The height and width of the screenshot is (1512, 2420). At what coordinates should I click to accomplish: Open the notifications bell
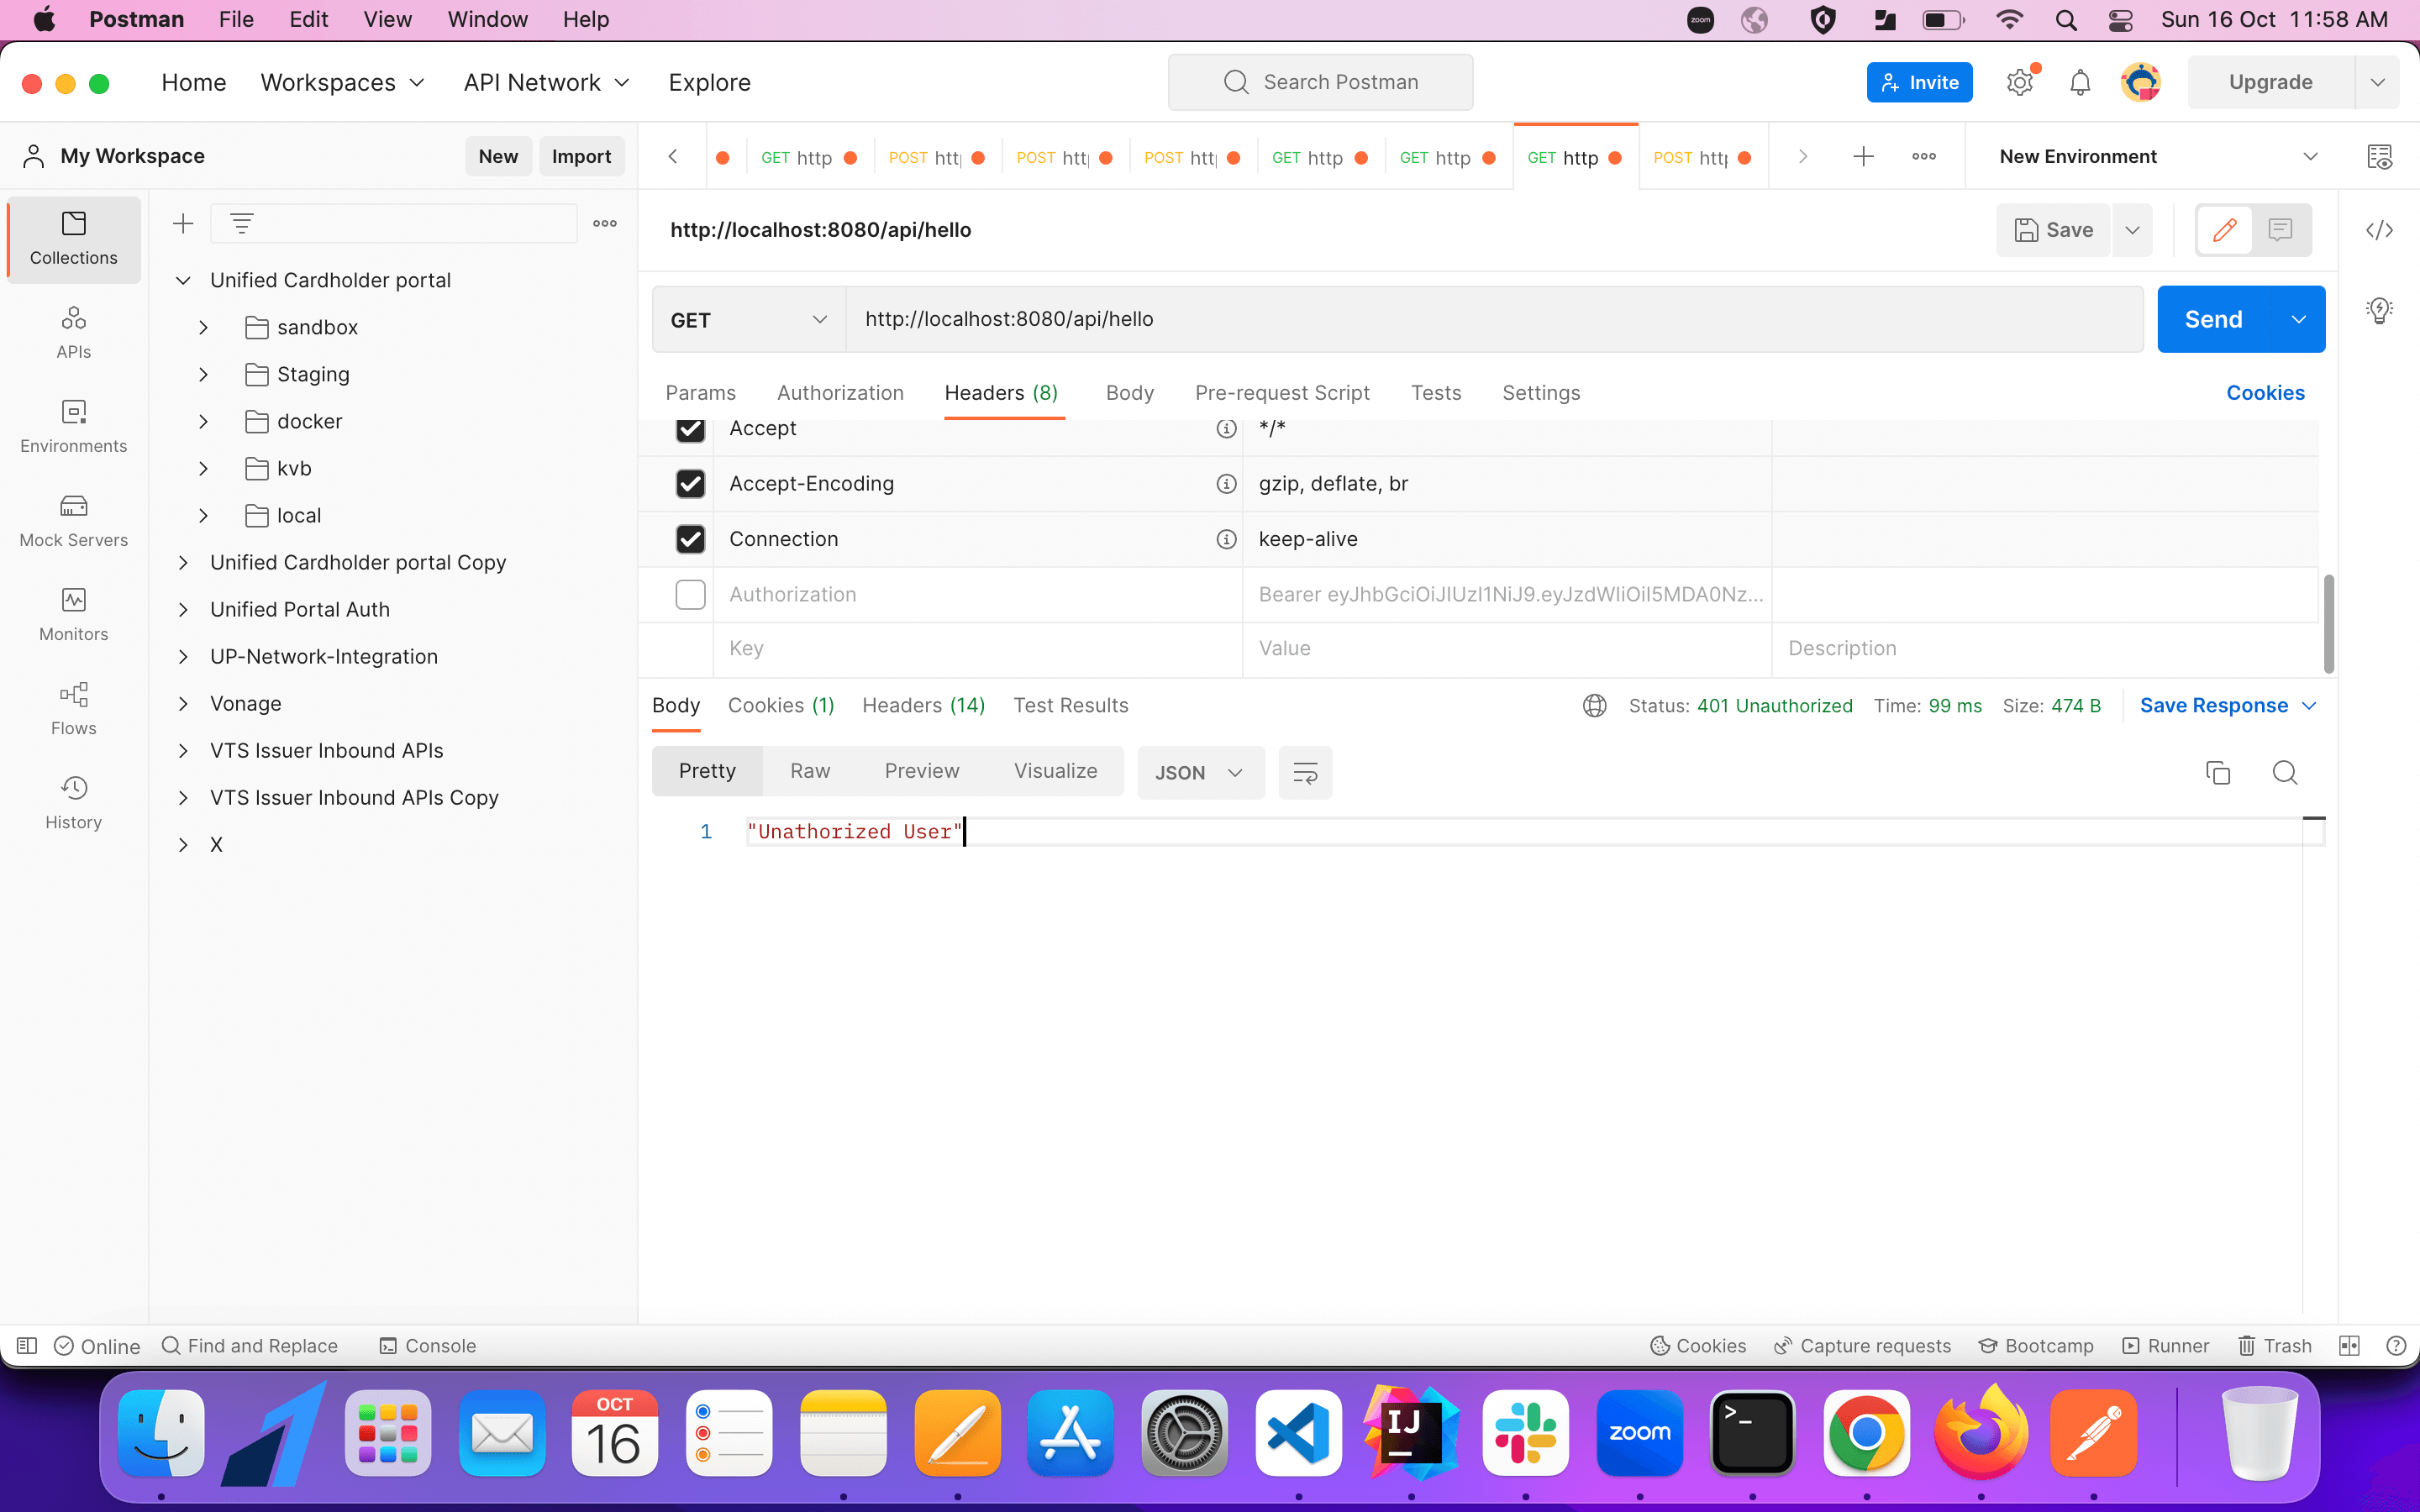tap(2080, 82)
